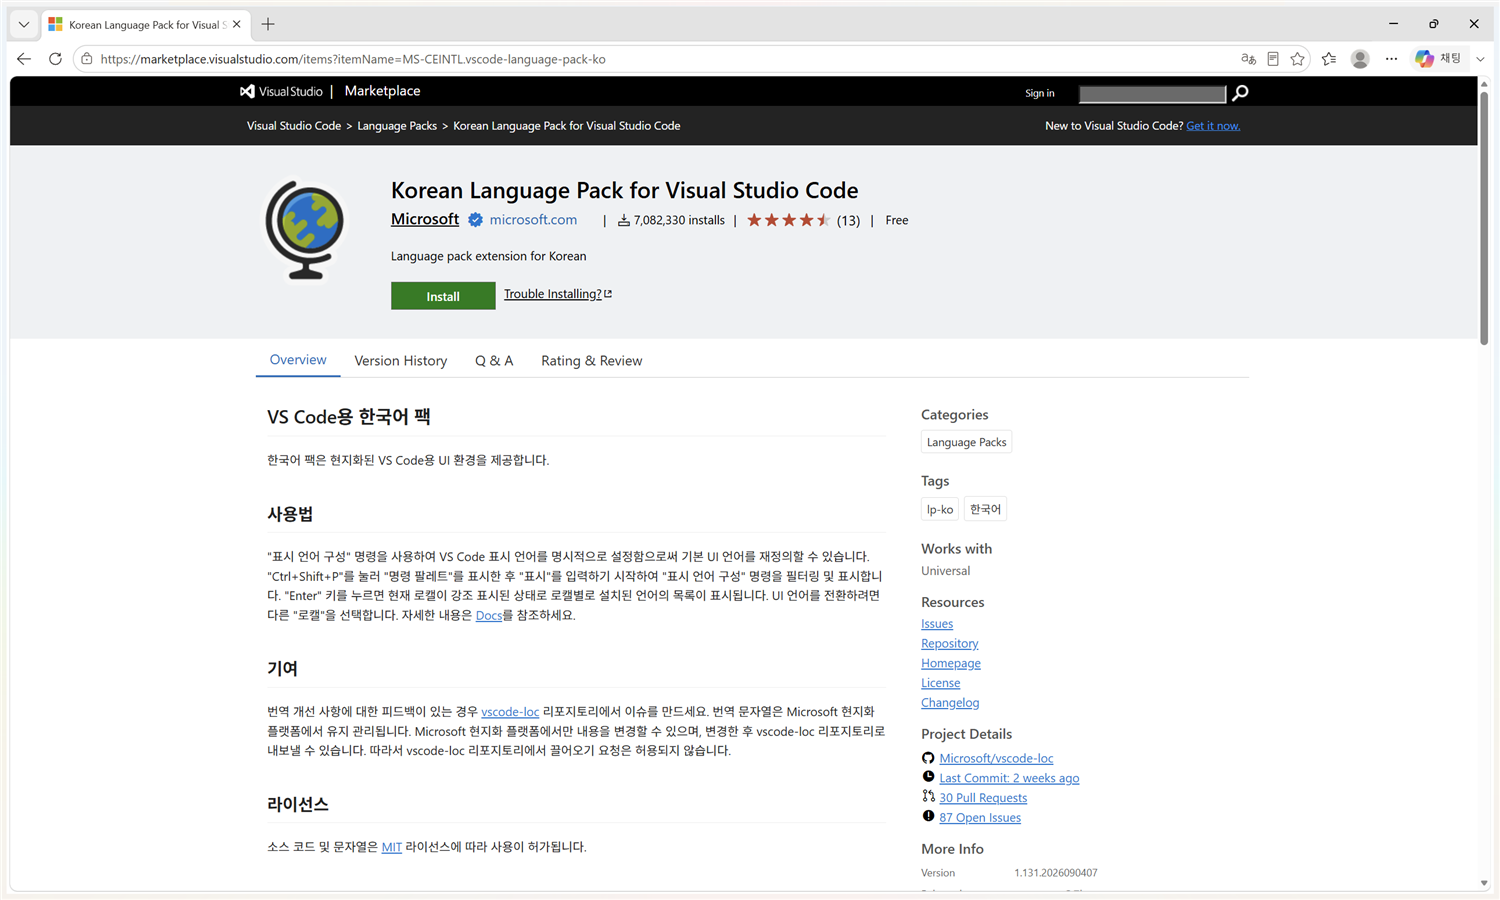Open the immersive reader icon
The image size is (1500, 900).
[1273, 59]
